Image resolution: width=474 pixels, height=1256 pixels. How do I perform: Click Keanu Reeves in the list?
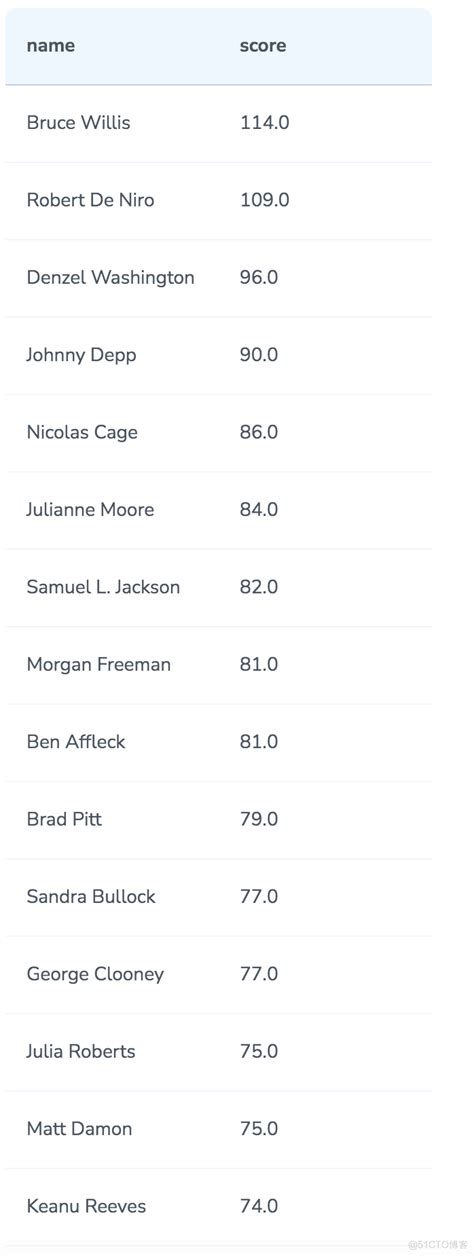click(86, 1207)
